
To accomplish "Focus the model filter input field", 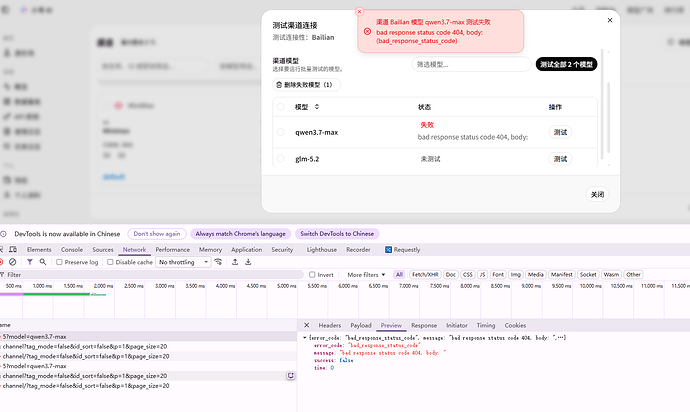I will 471,64.
